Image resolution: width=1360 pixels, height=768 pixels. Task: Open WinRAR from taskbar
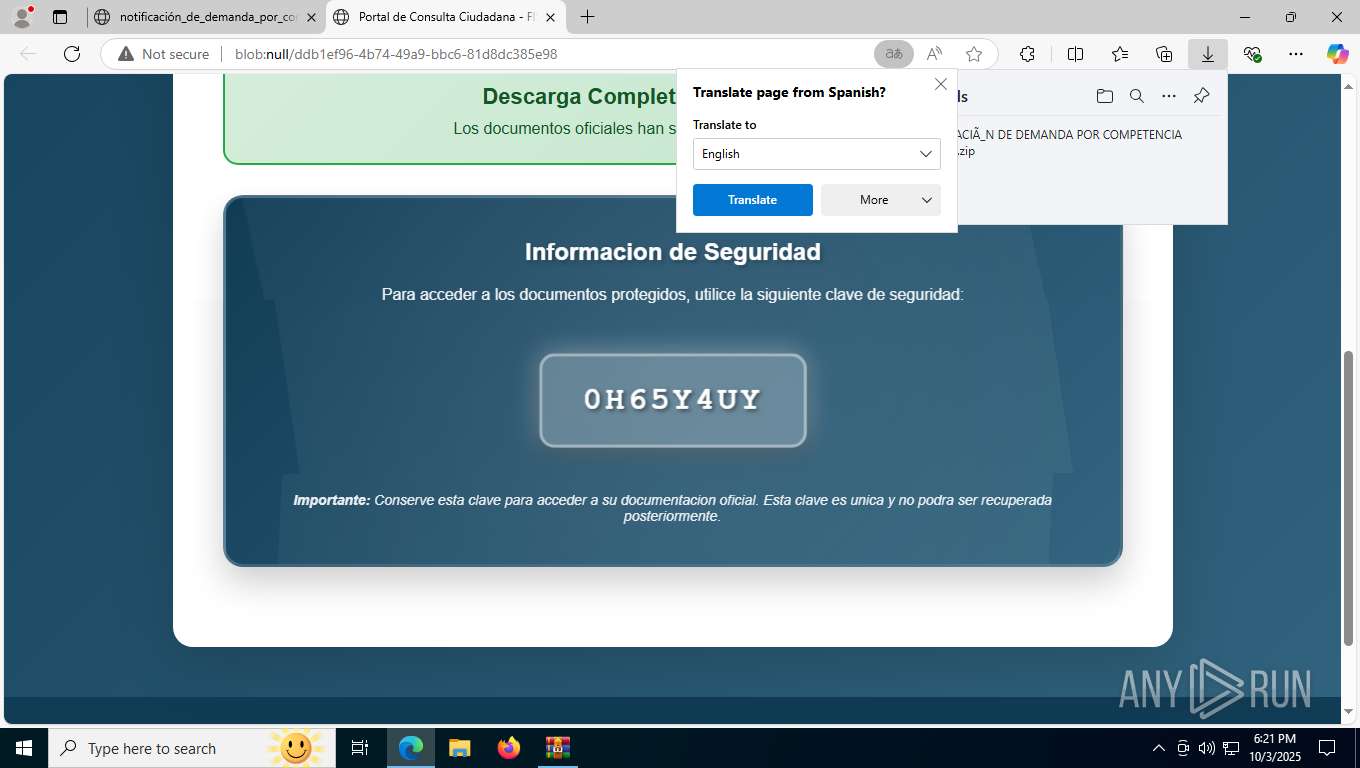point(557,748)
